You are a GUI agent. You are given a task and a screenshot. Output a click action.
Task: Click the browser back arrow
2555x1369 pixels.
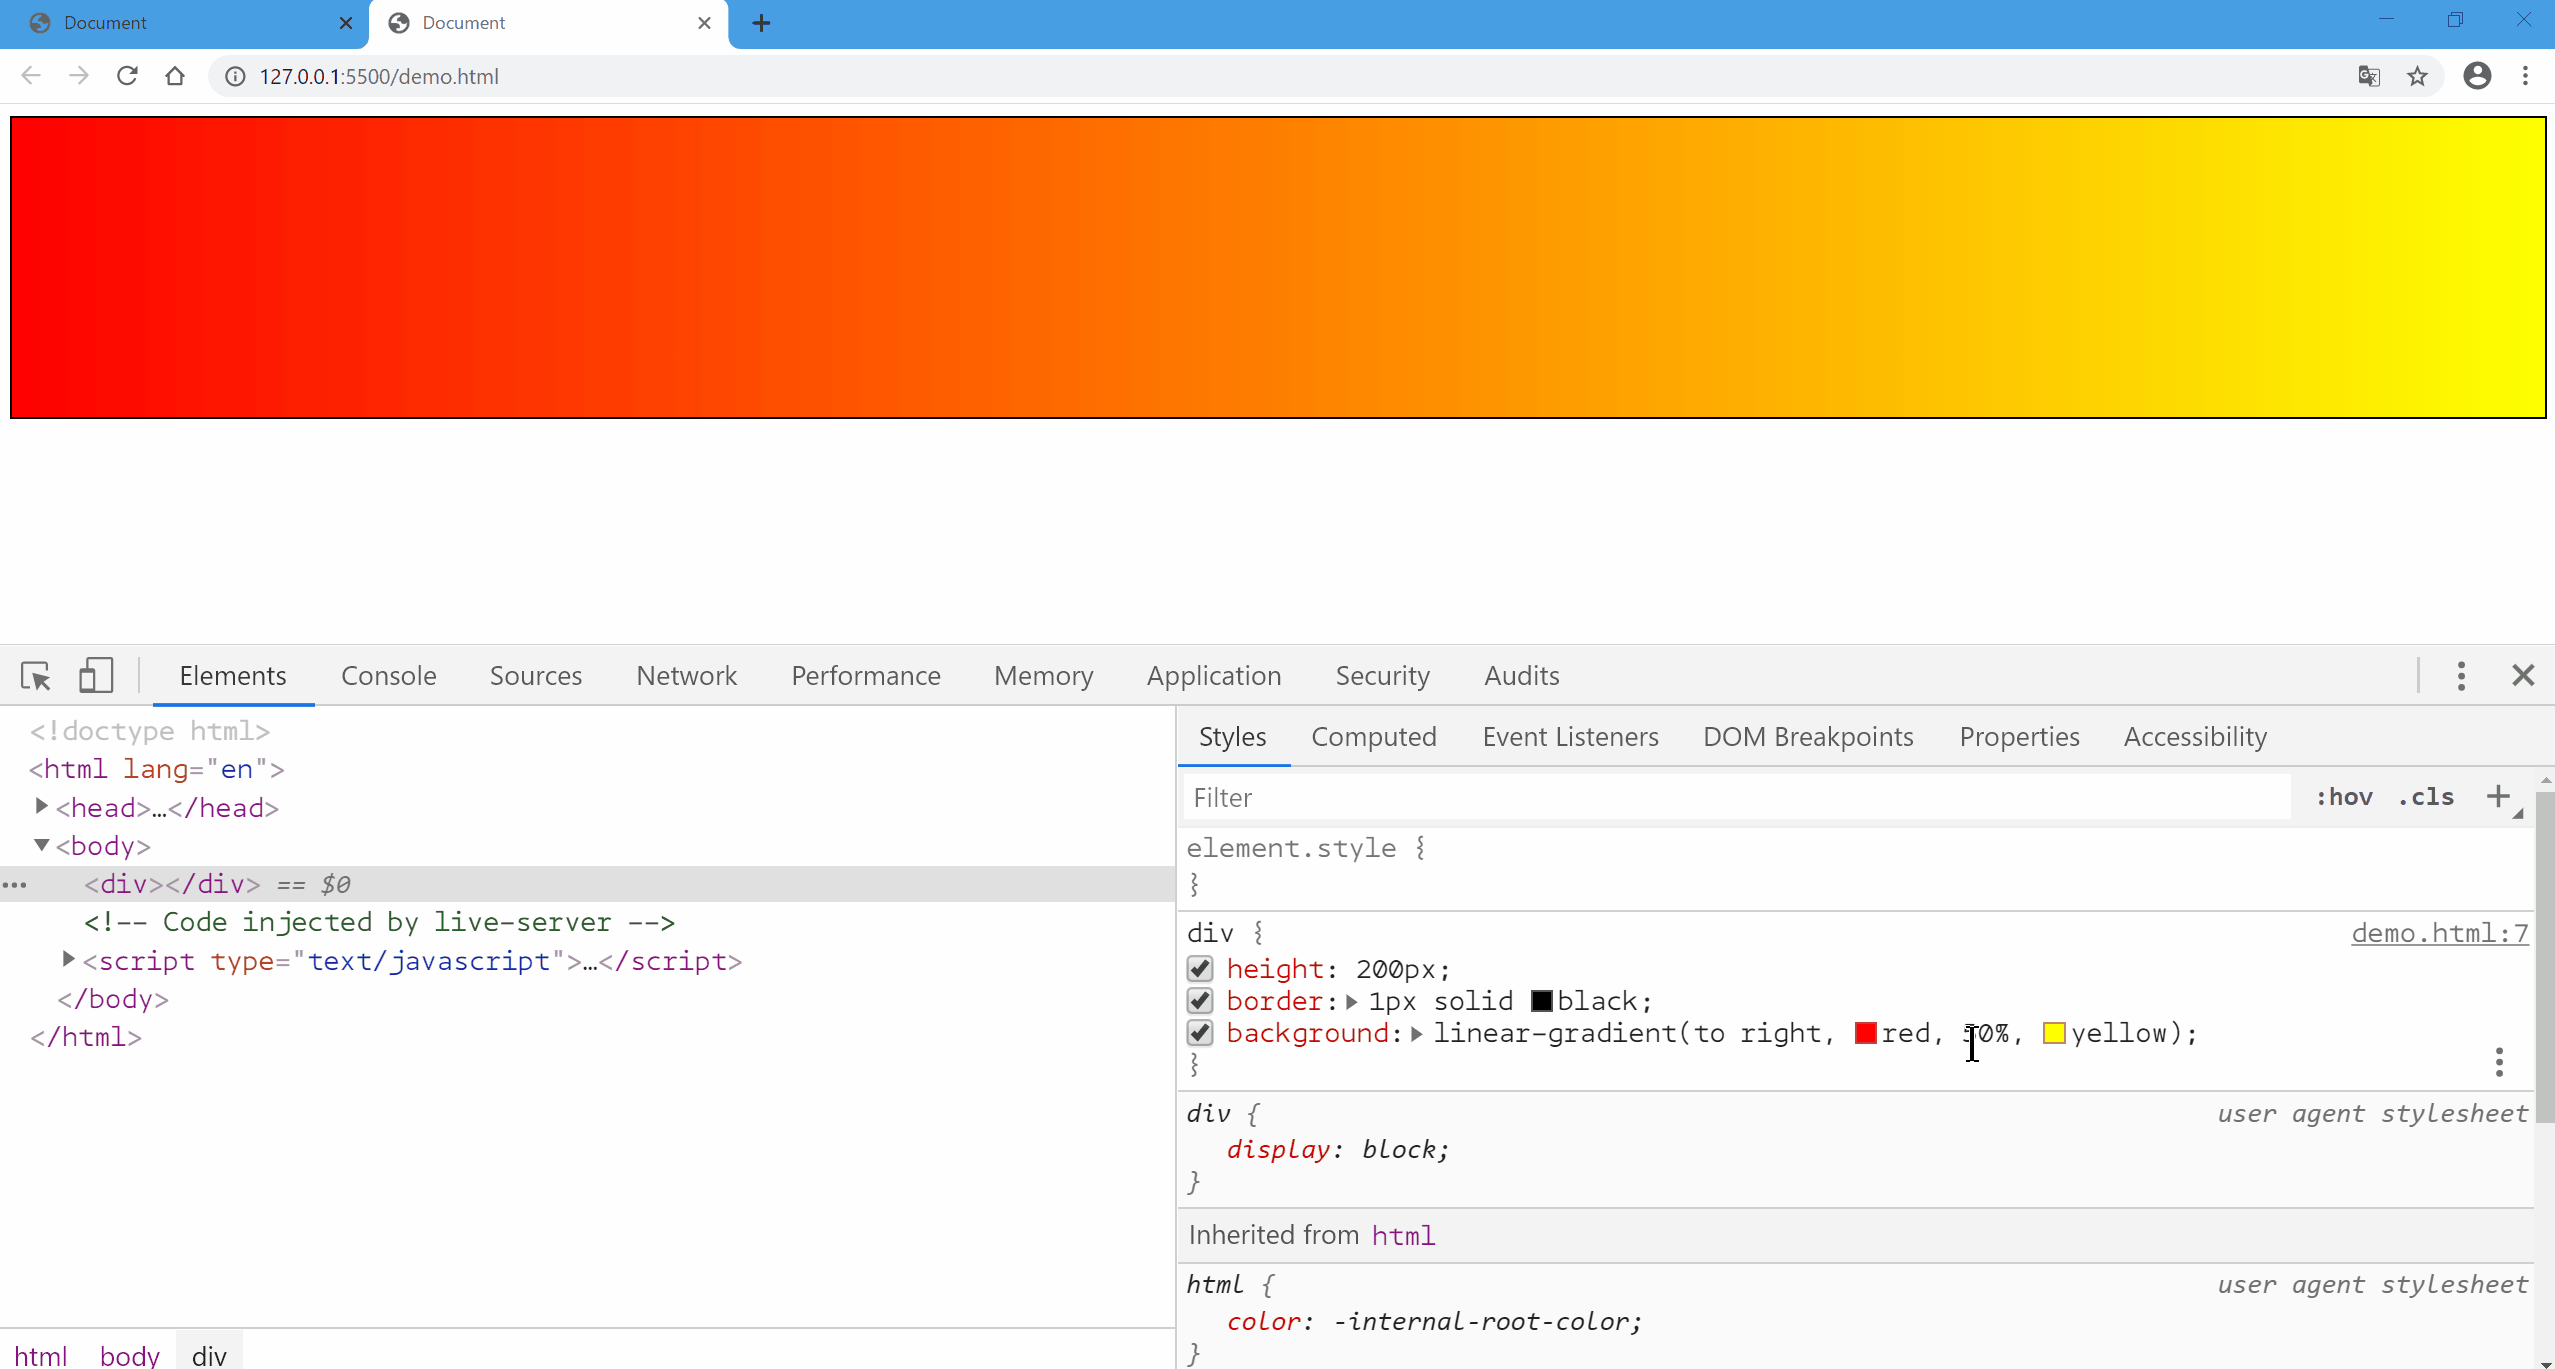click(31, 76)
